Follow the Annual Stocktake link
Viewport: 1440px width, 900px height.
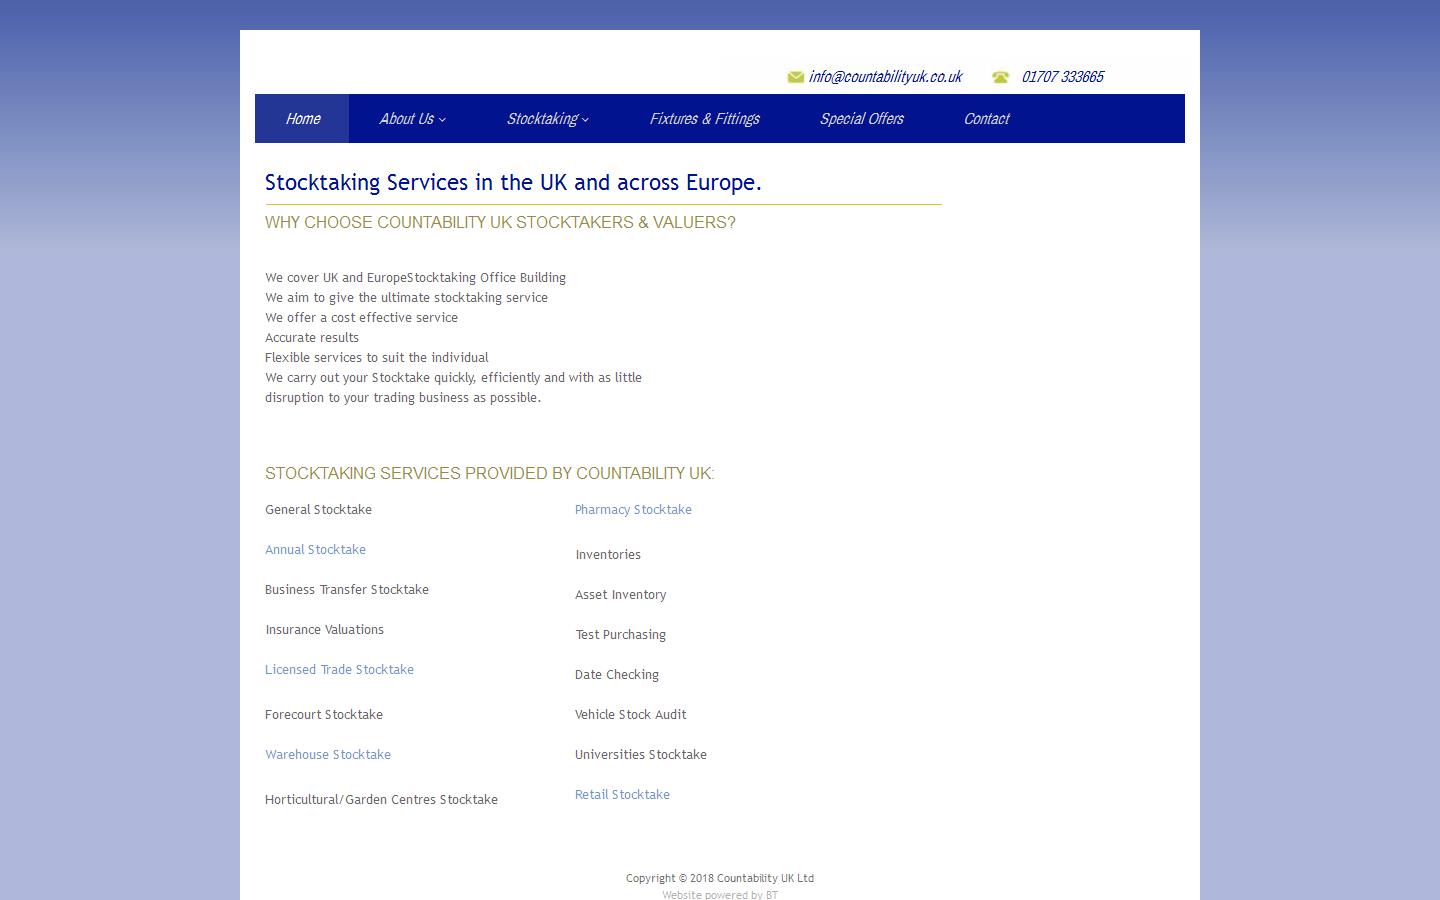[315, 550]
